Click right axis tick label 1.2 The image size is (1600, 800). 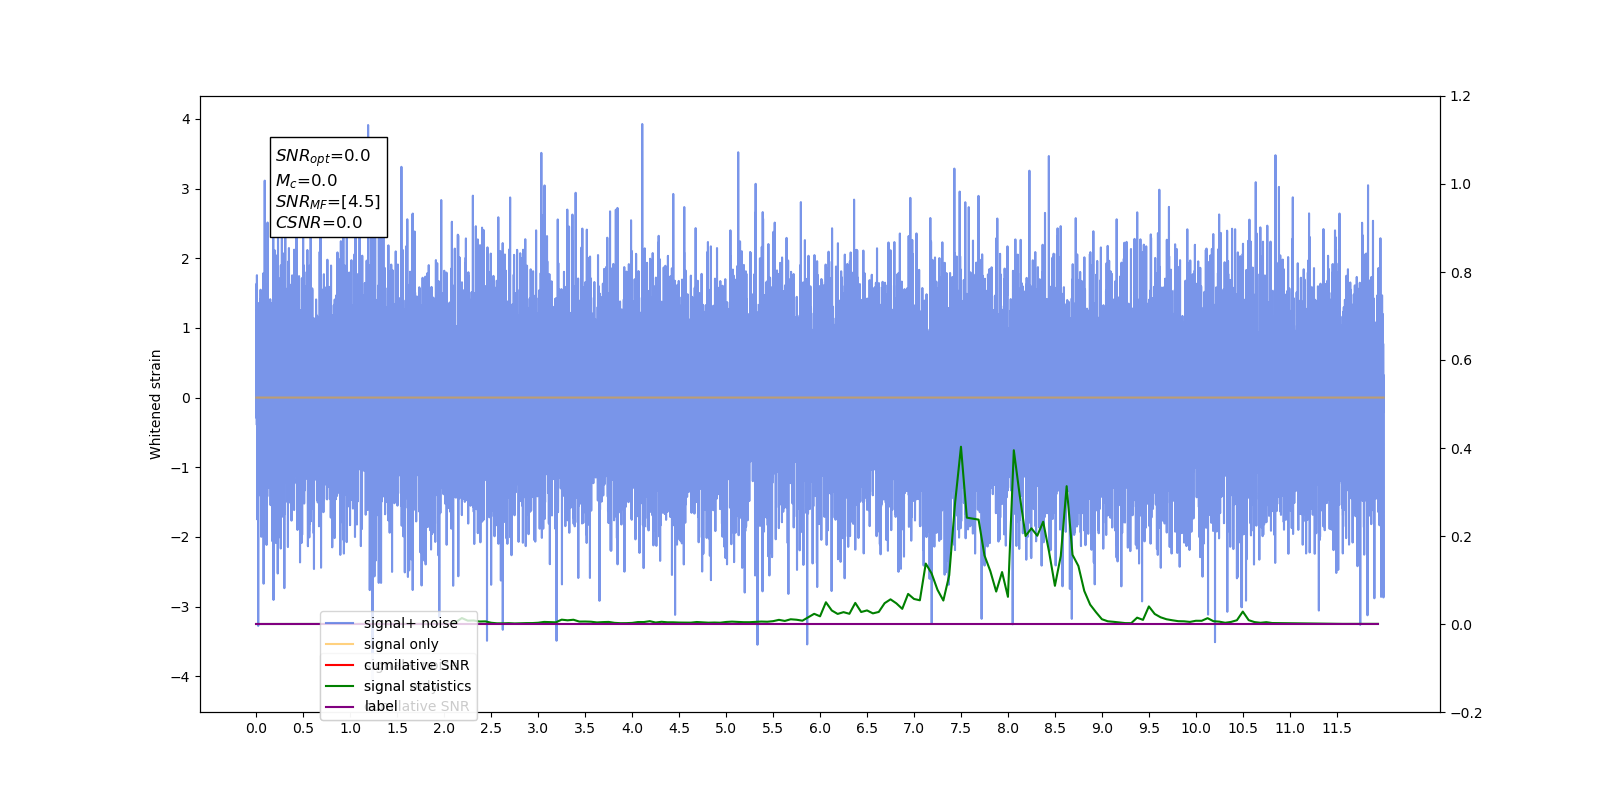(1461, 96)
